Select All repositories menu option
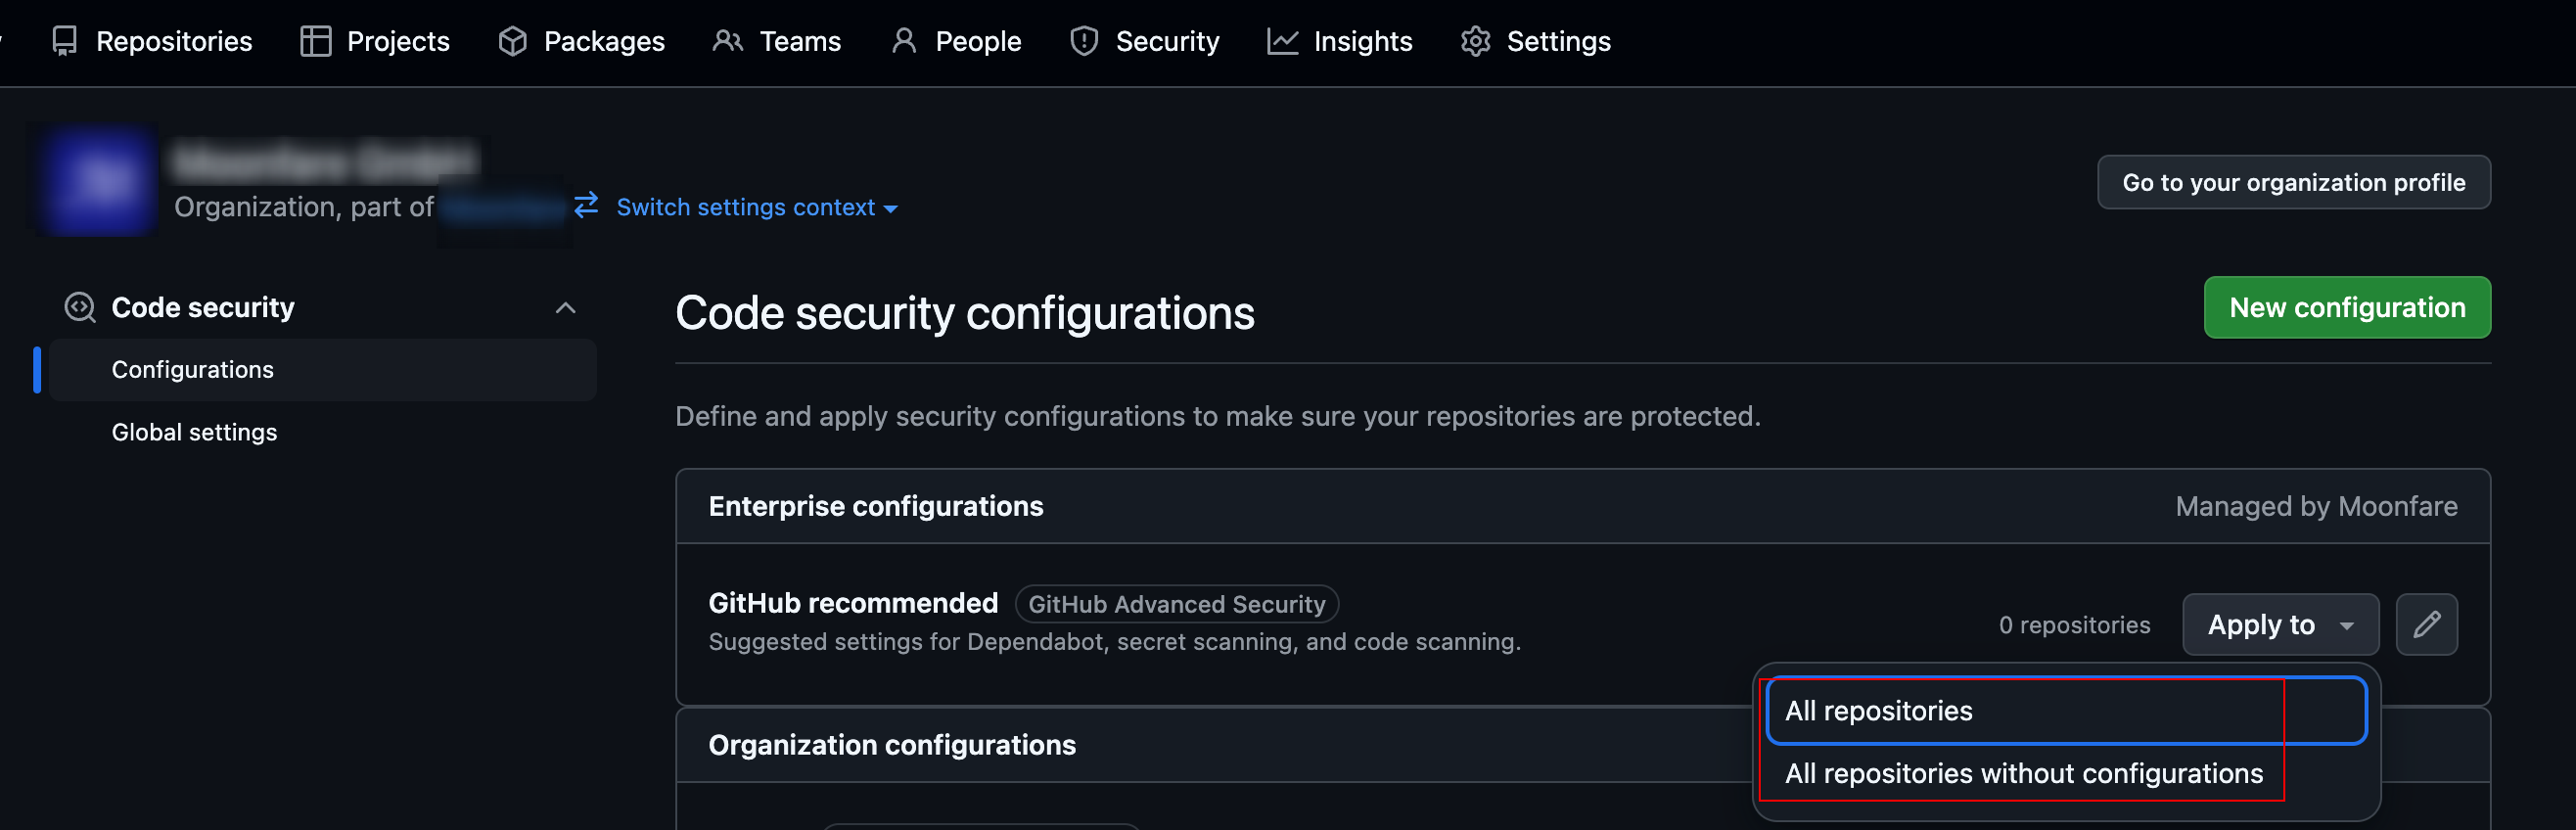The width and height of the screenshot is (2576, 830). click(x=1878, y=711)
